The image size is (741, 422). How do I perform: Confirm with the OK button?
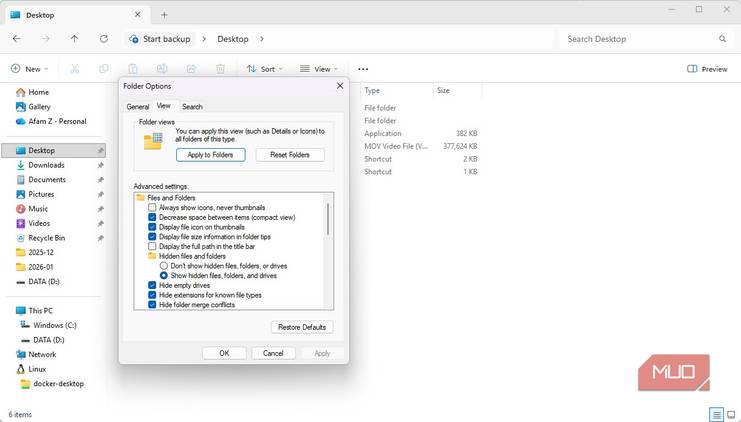(224, 353)
